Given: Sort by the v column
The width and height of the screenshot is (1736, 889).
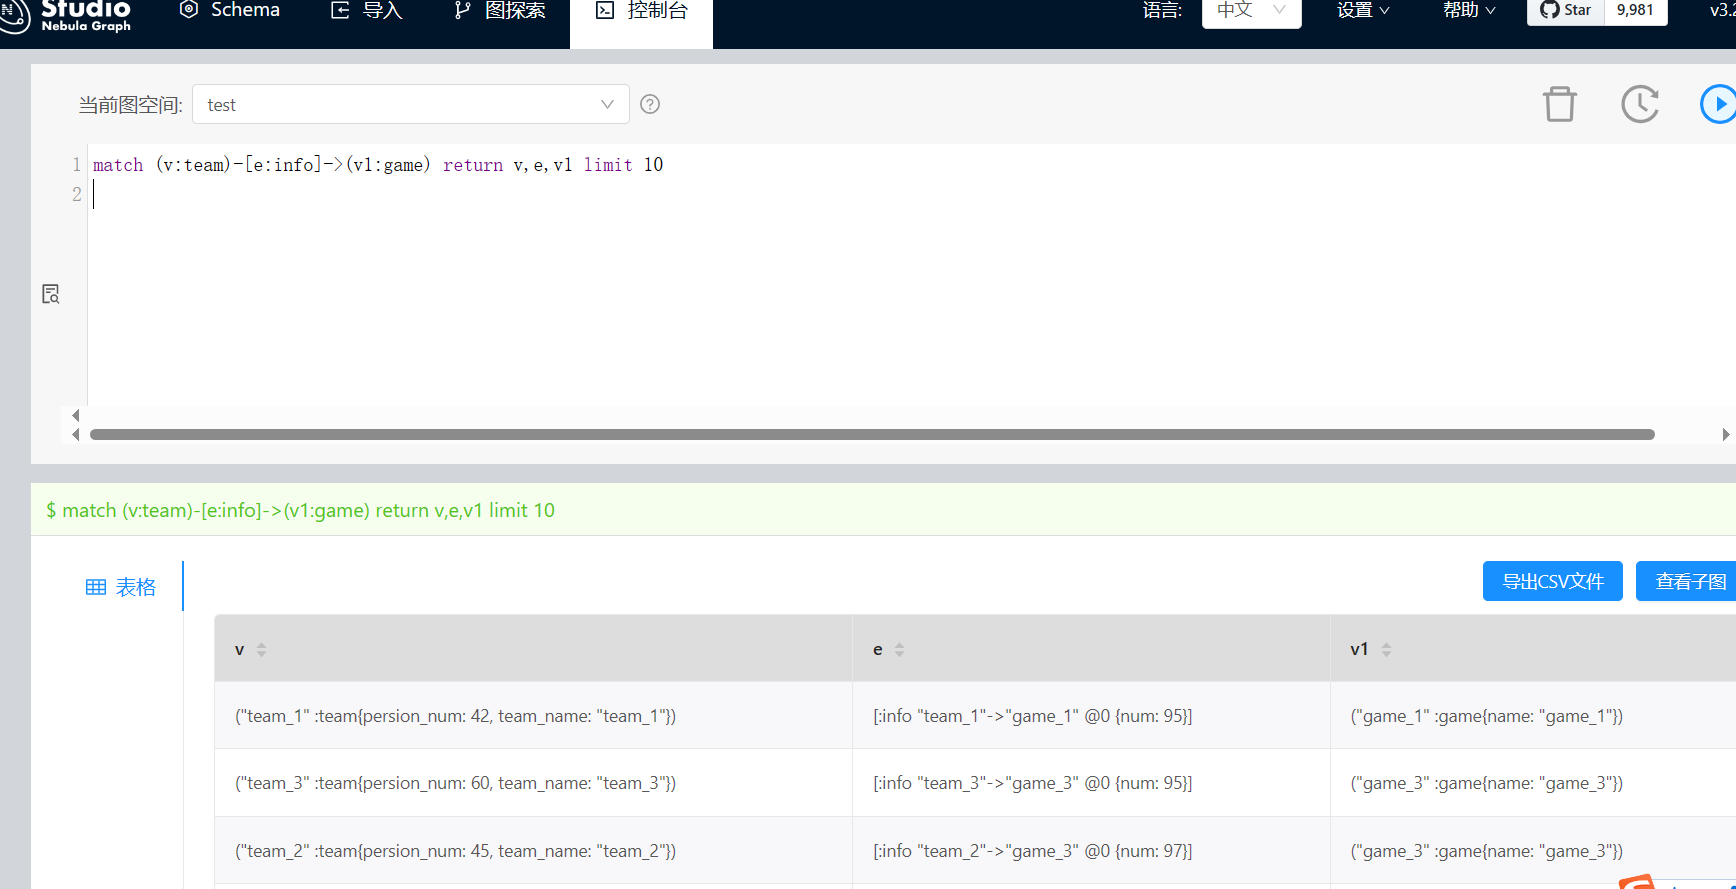Looking at the screenshot, I should pos(261,650).
